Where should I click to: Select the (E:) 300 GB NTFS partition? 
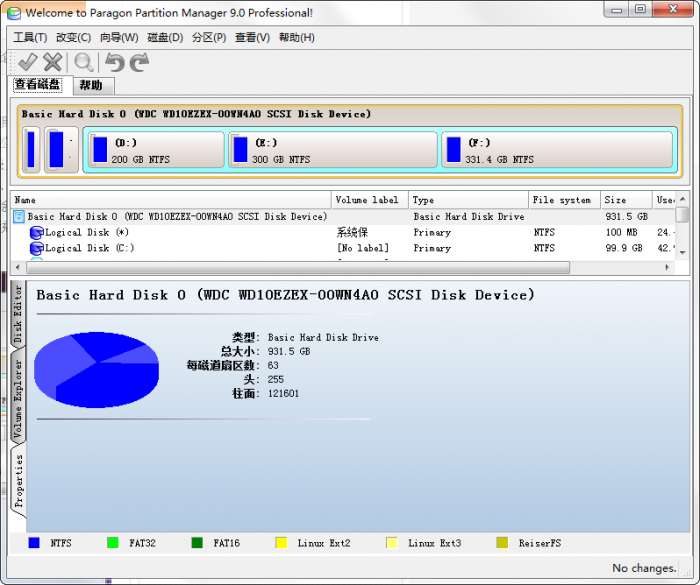(x=333, y=150)
